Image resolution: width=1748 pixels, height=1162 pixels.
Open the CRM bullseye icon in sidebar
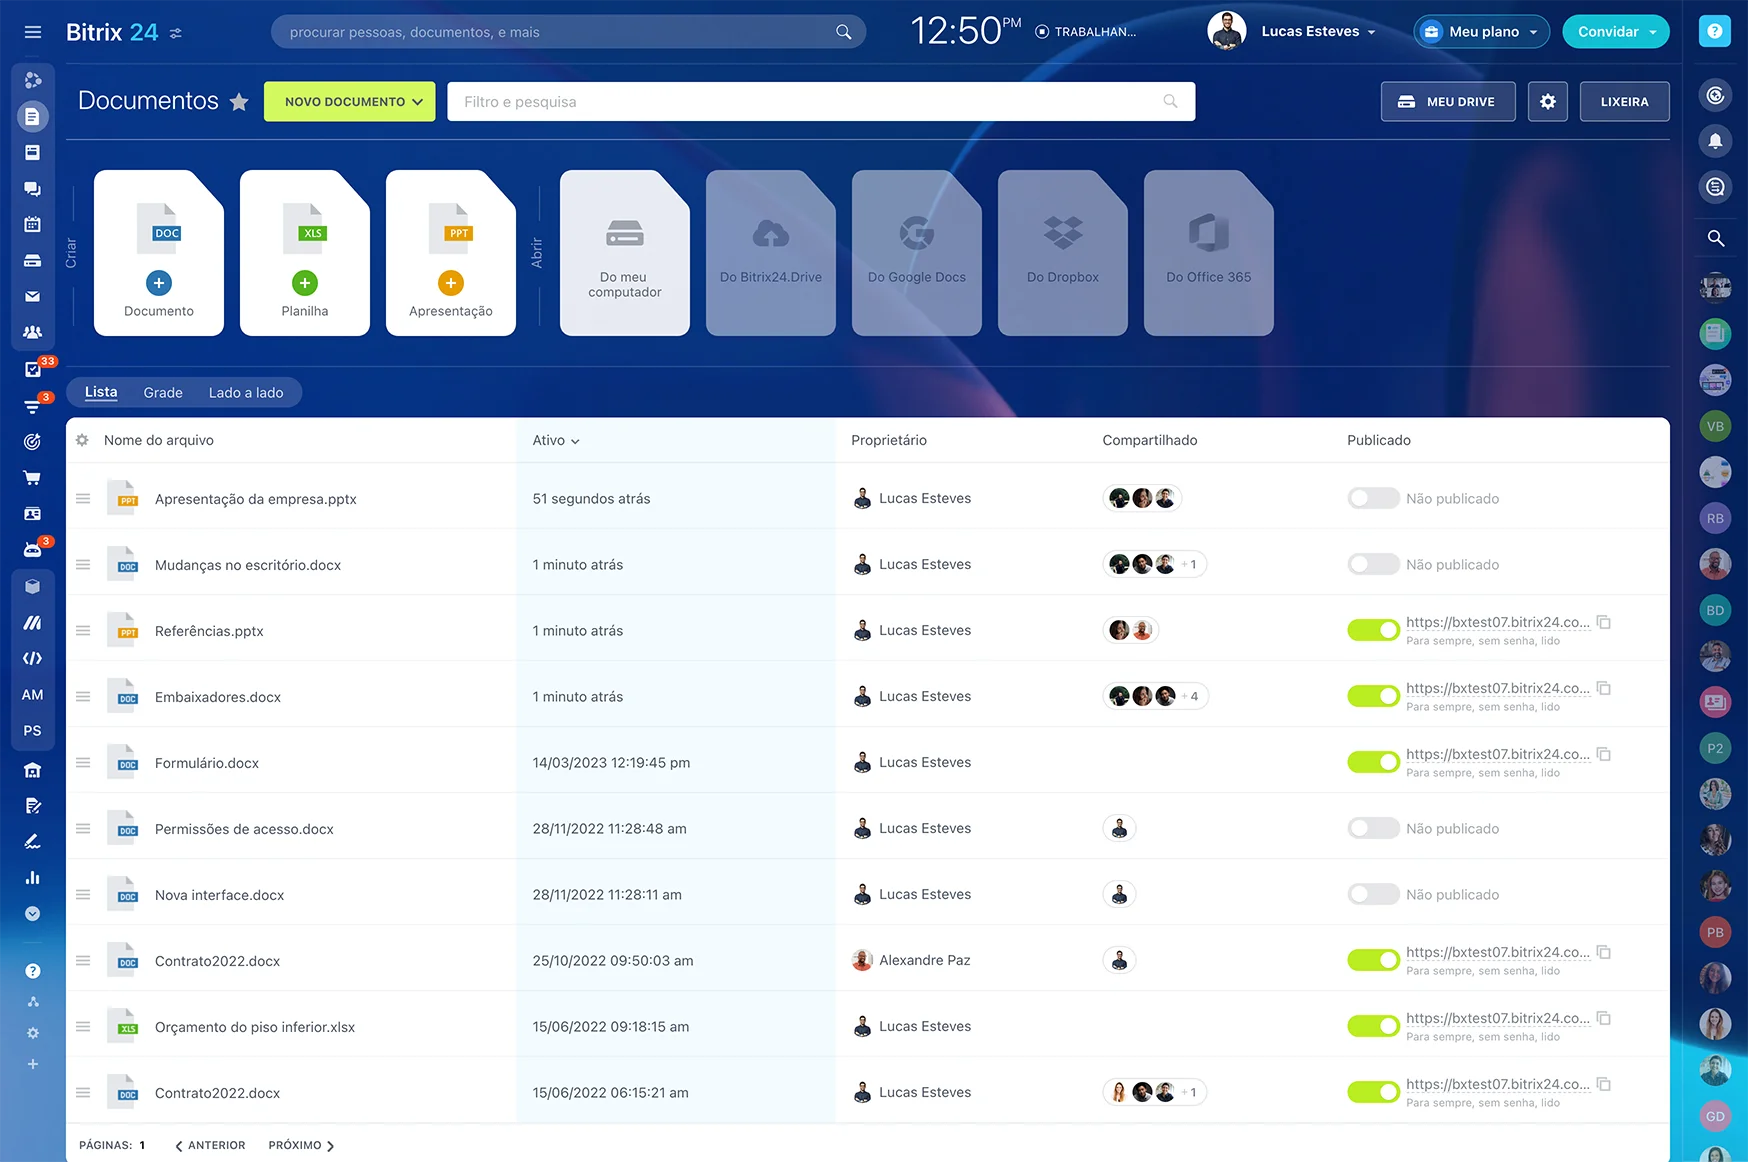click(x=33, y=441)
